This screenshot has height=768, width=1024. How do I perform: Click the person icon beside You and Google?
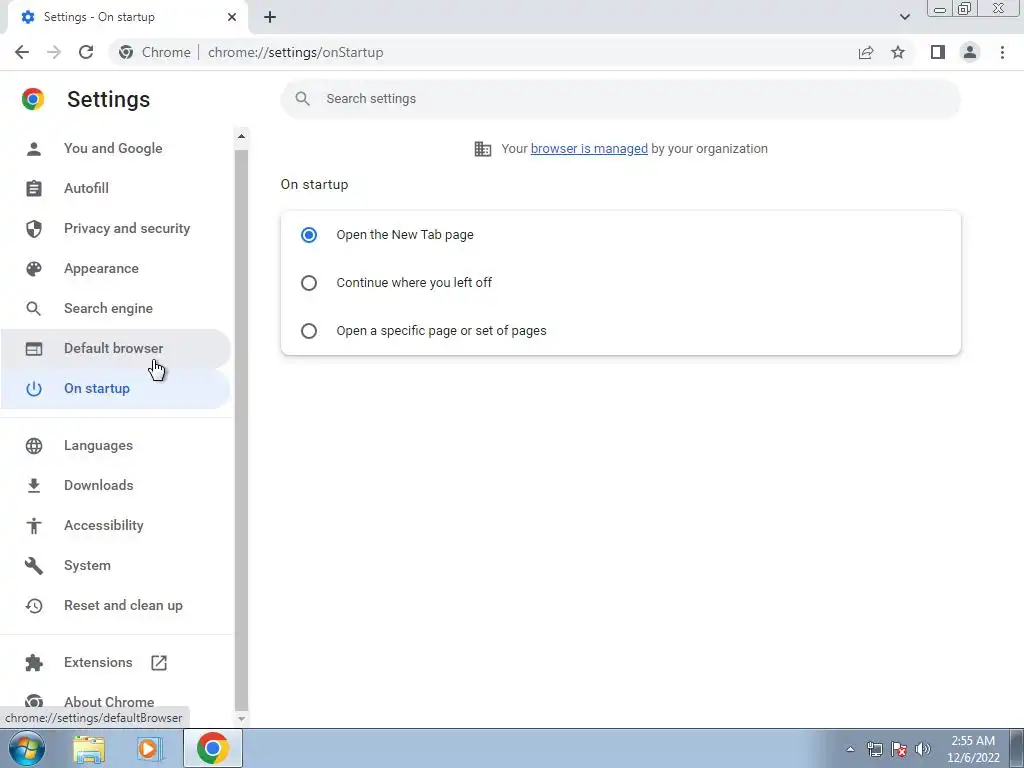coord(34,149)
